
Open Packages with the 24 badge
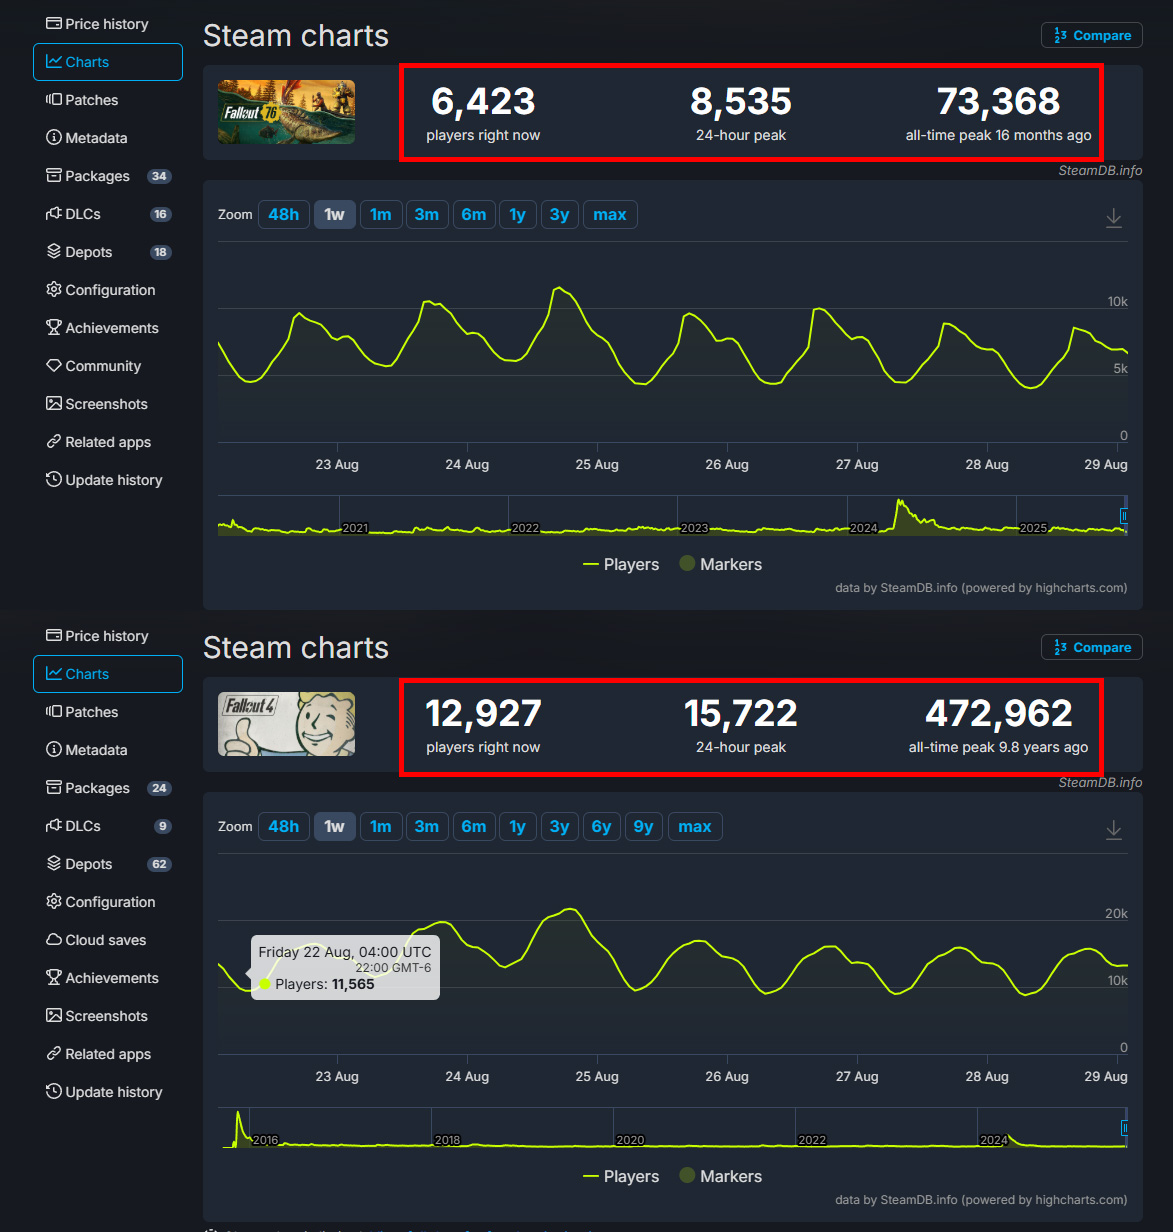[108, 788]
